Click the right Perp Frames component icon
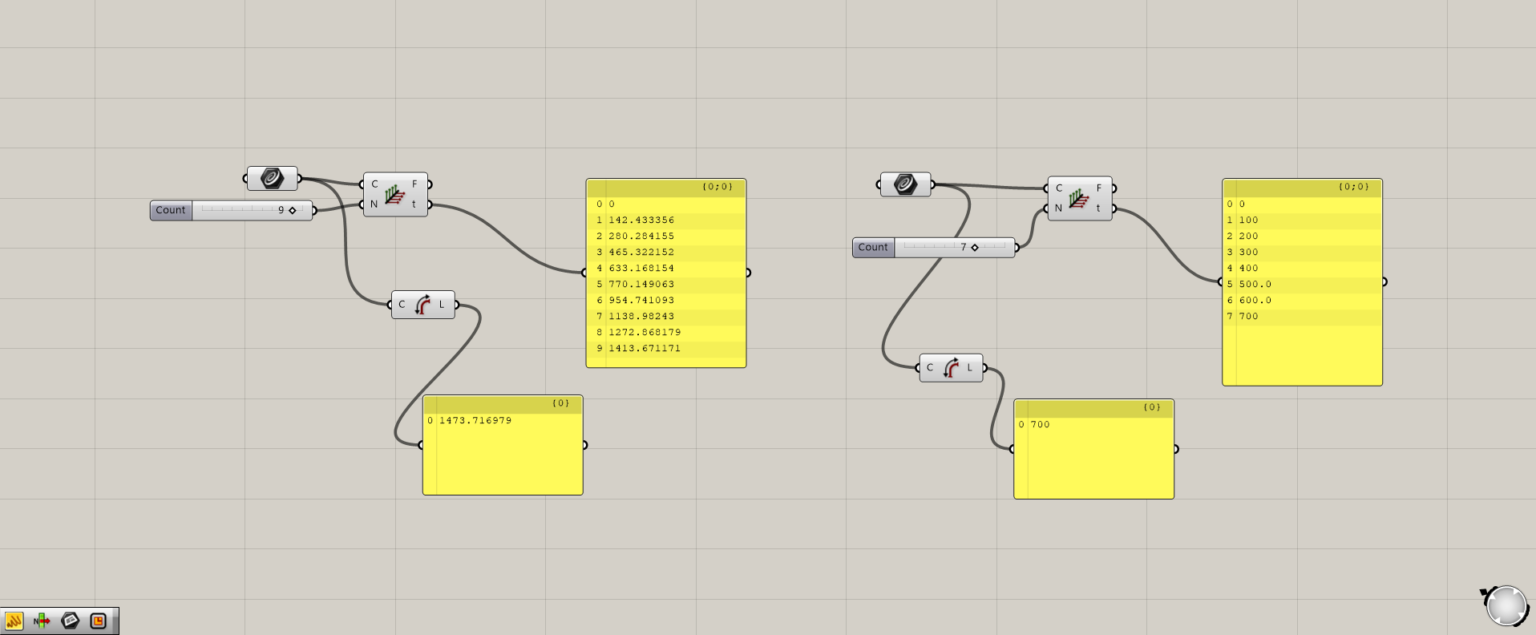Image resolution: width=1536 pixels, height=635 pixels. click(x=1079, y=201)
